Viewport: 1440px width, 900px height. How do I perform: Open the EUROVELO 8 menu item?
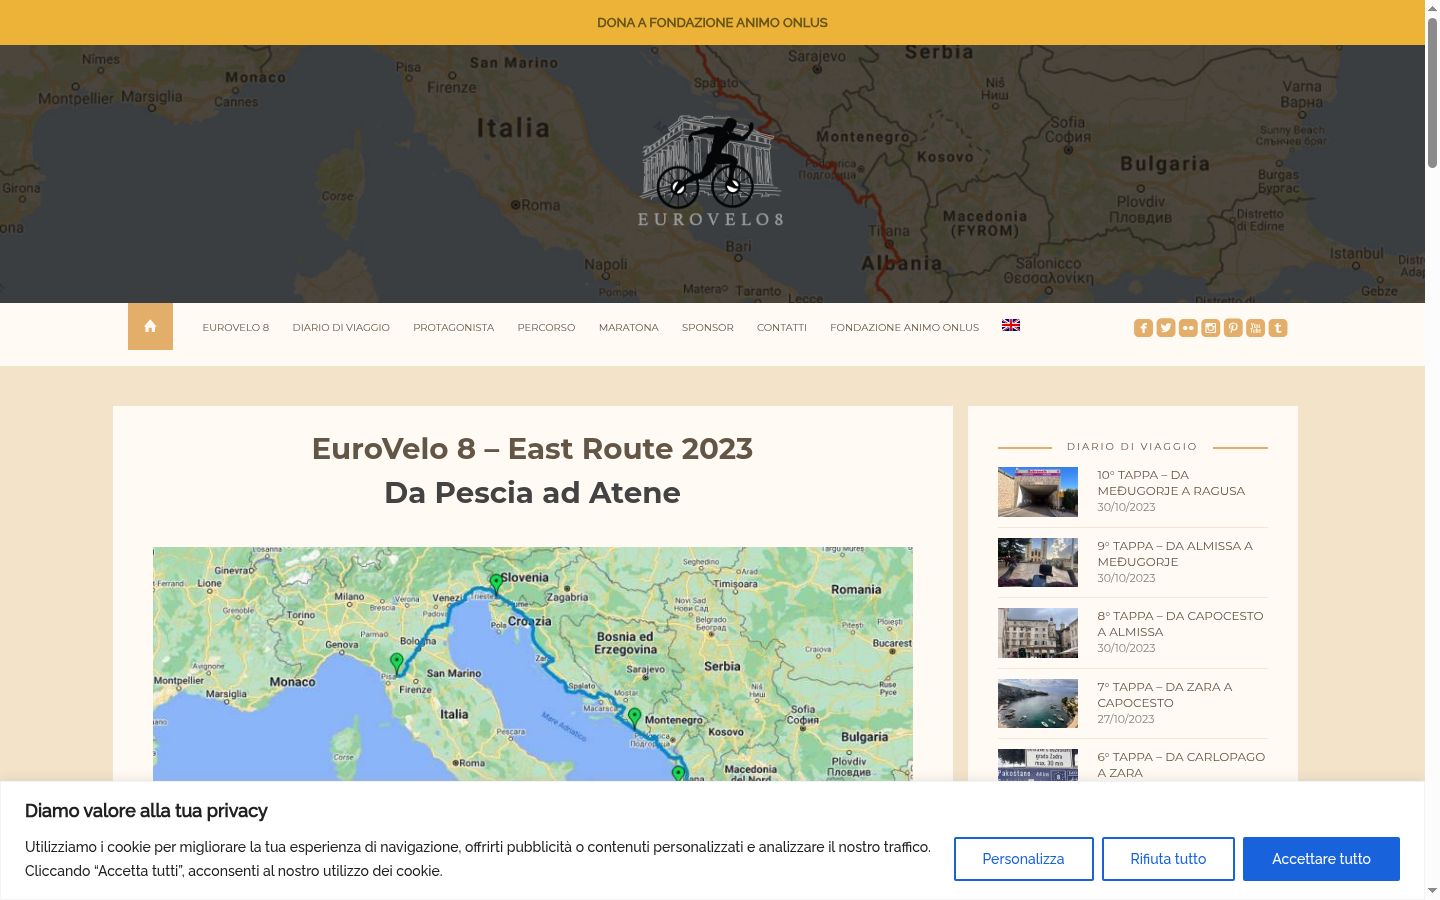coord(236,328)
